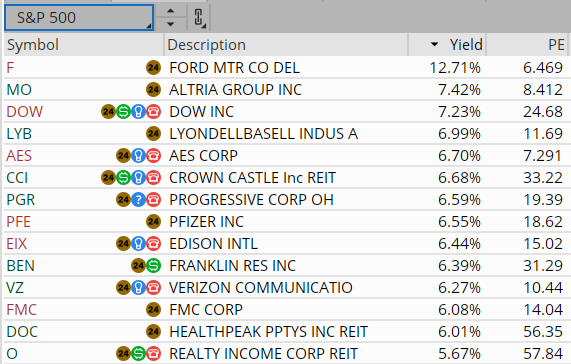Select the VZ ticker symbol
This screenshot has height=364, width=571.
[x=15, y=288]
